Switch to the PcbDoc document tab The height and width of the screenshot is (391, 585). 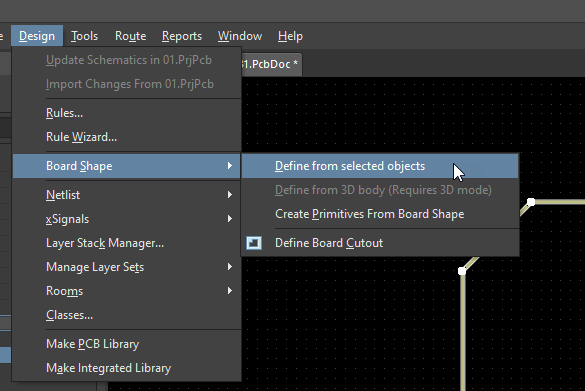(271, 64)
